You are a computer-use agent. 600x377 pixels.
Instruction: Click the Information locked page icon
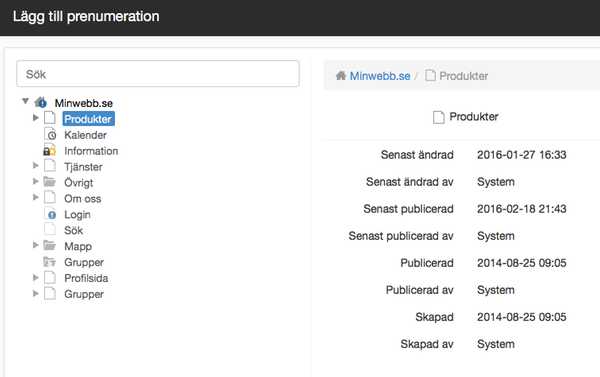(x=49, y=150)
